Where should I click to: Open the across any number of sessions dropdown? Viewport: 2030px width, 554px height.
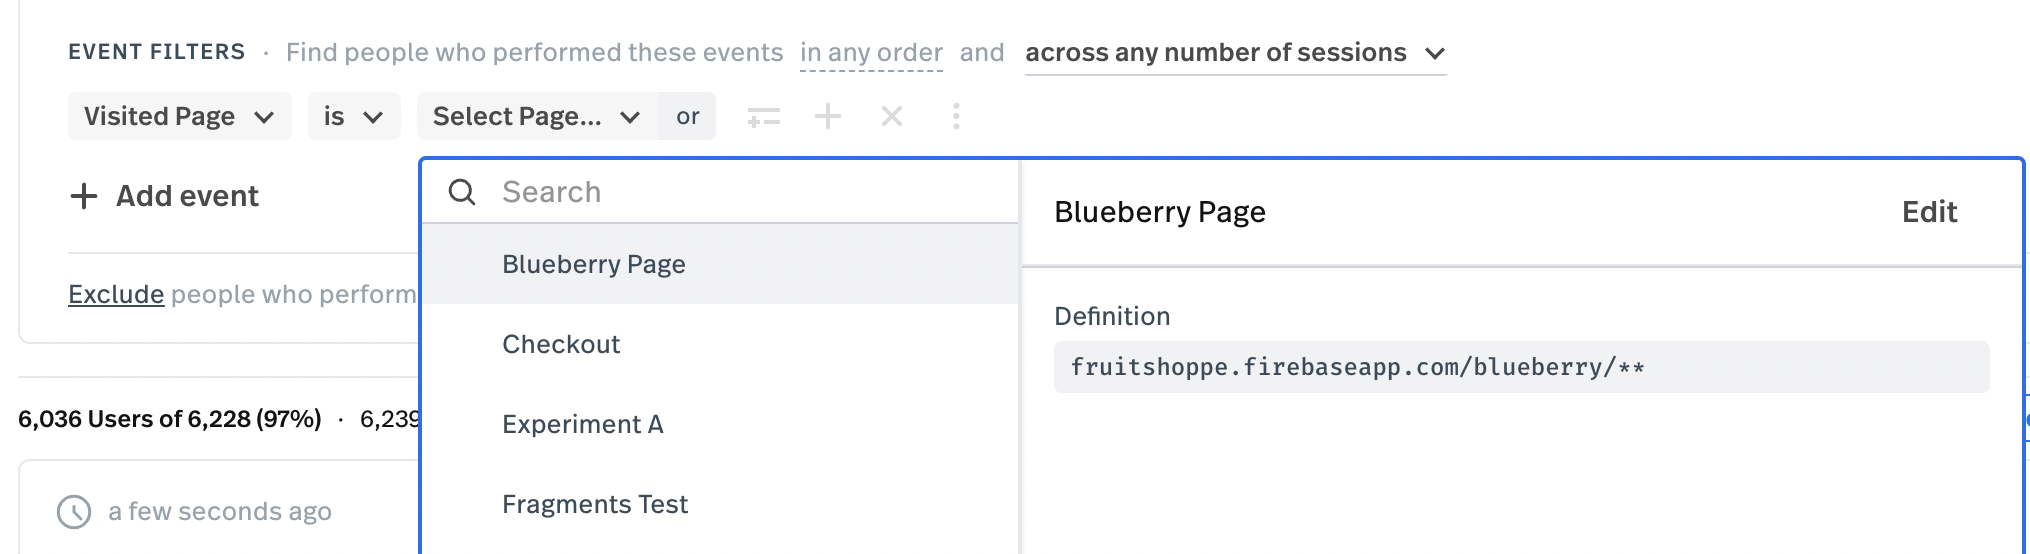click(1235, 53)
